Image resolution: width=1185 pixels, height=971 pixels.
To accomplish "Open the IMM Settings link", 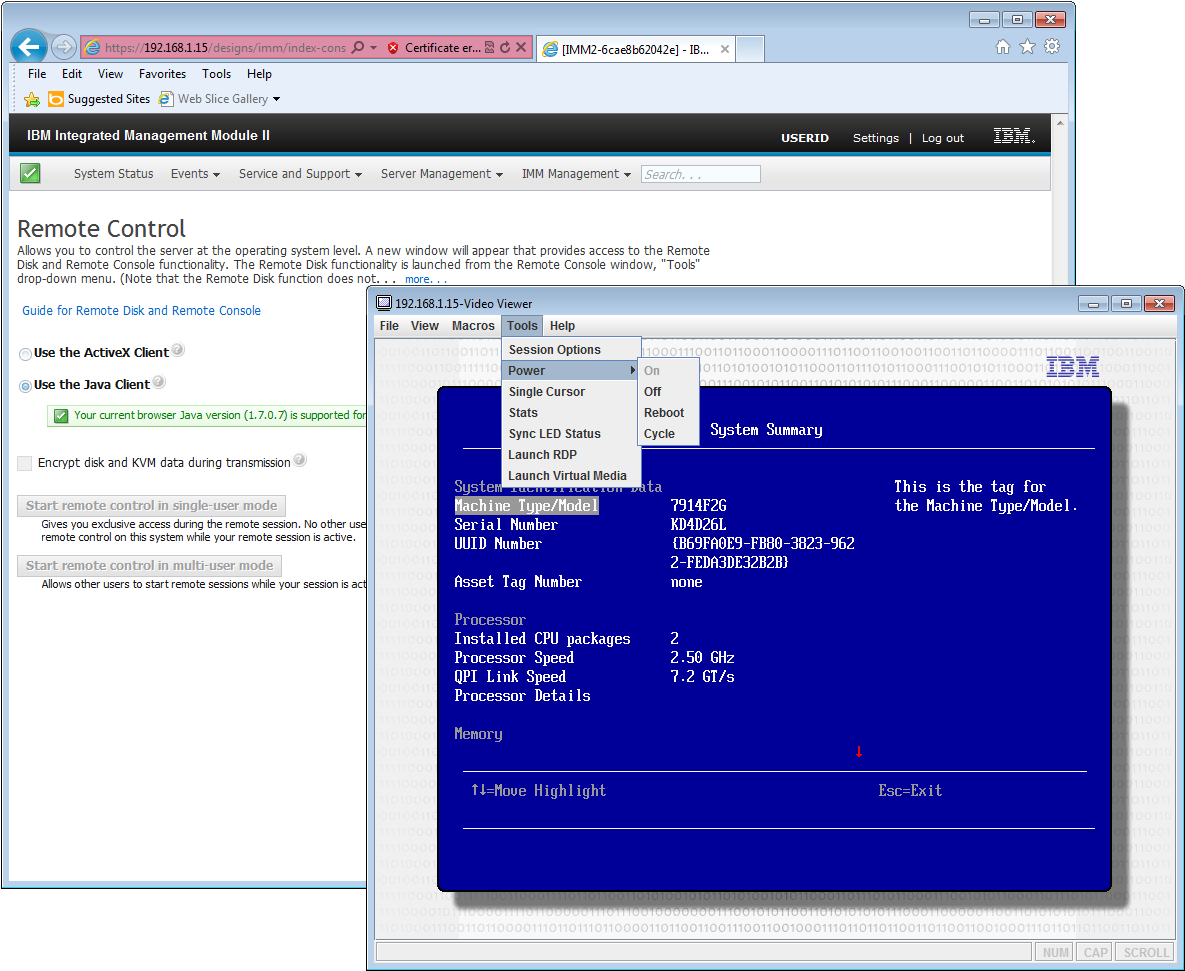I will (876, 138).
